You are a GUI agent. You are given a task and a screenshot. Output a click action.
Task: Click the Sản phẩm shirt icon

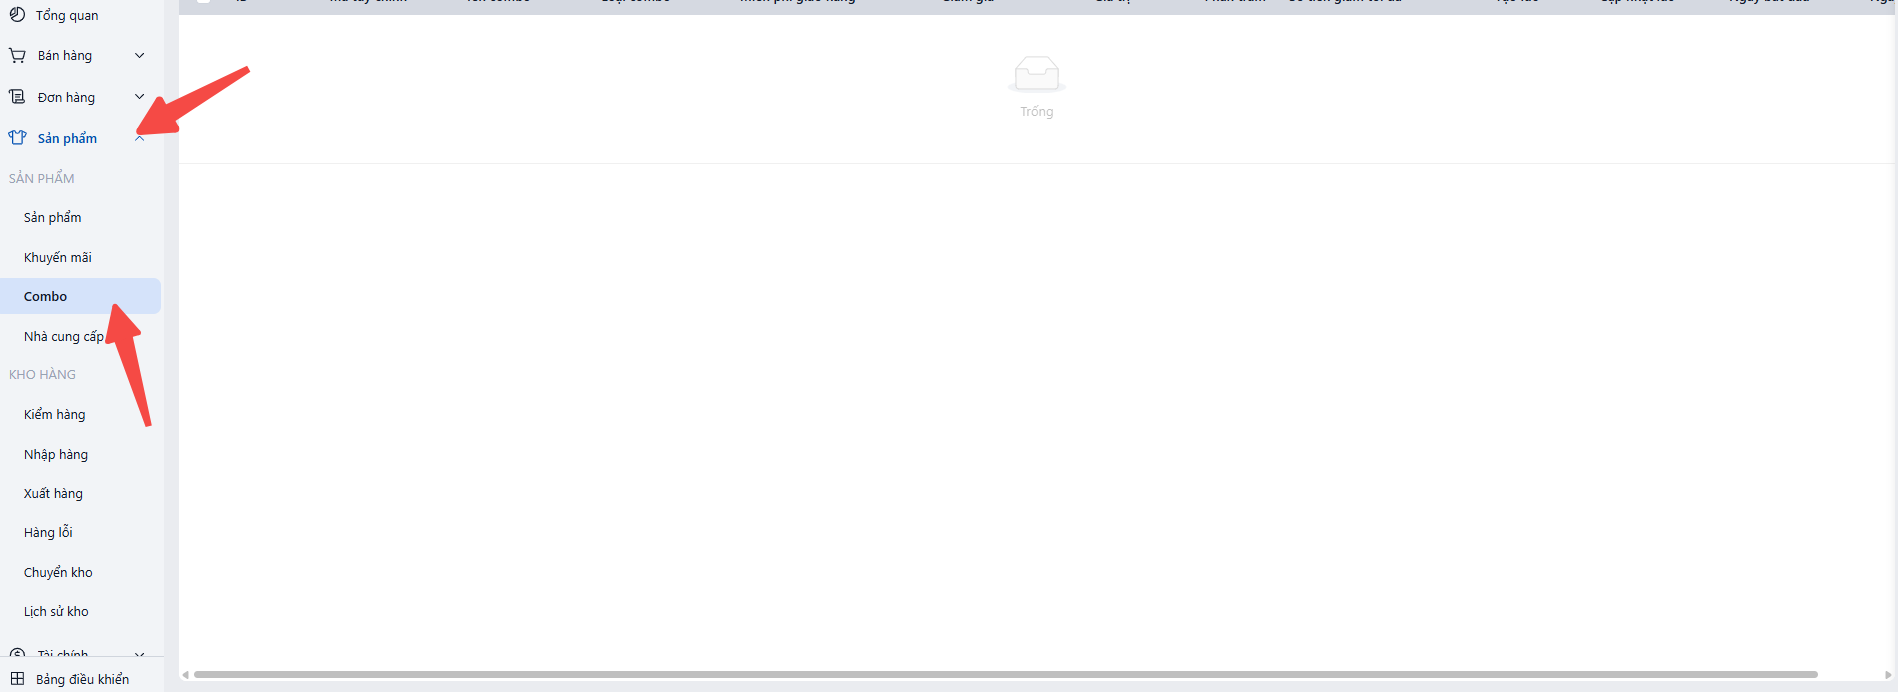[x=17, y=138]
